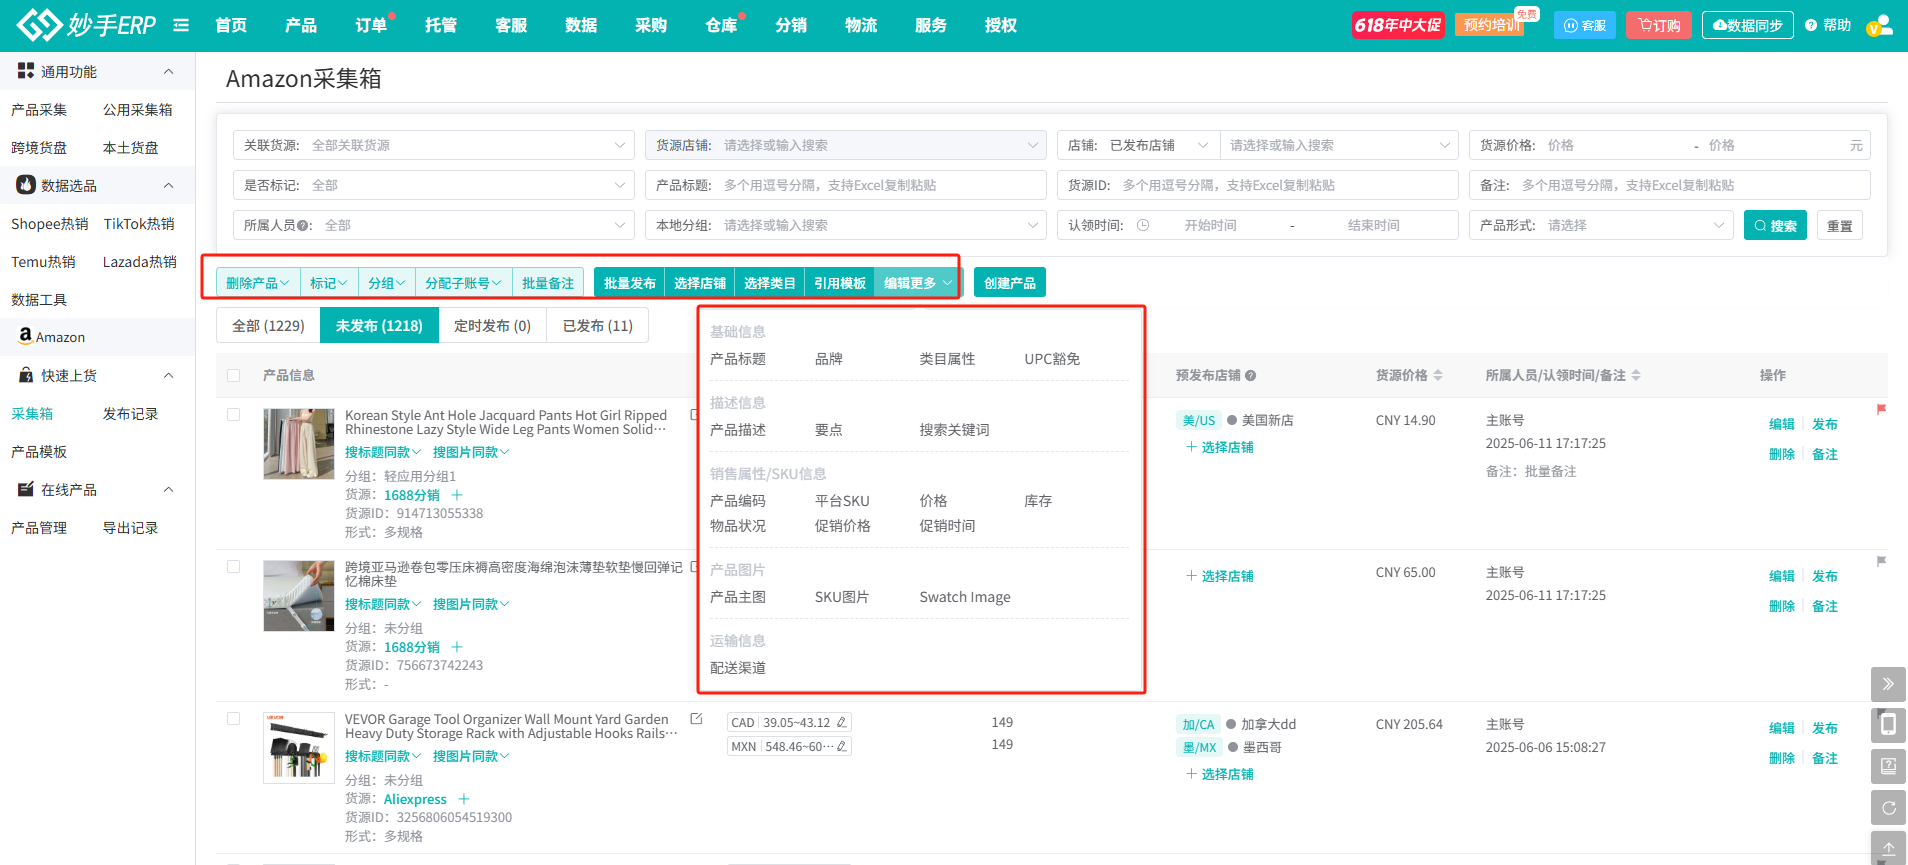This screenshot has height=865, width=1908.
Task: Click the 认领时间 开始时间 date field
Action: (x=1211, y=225)
